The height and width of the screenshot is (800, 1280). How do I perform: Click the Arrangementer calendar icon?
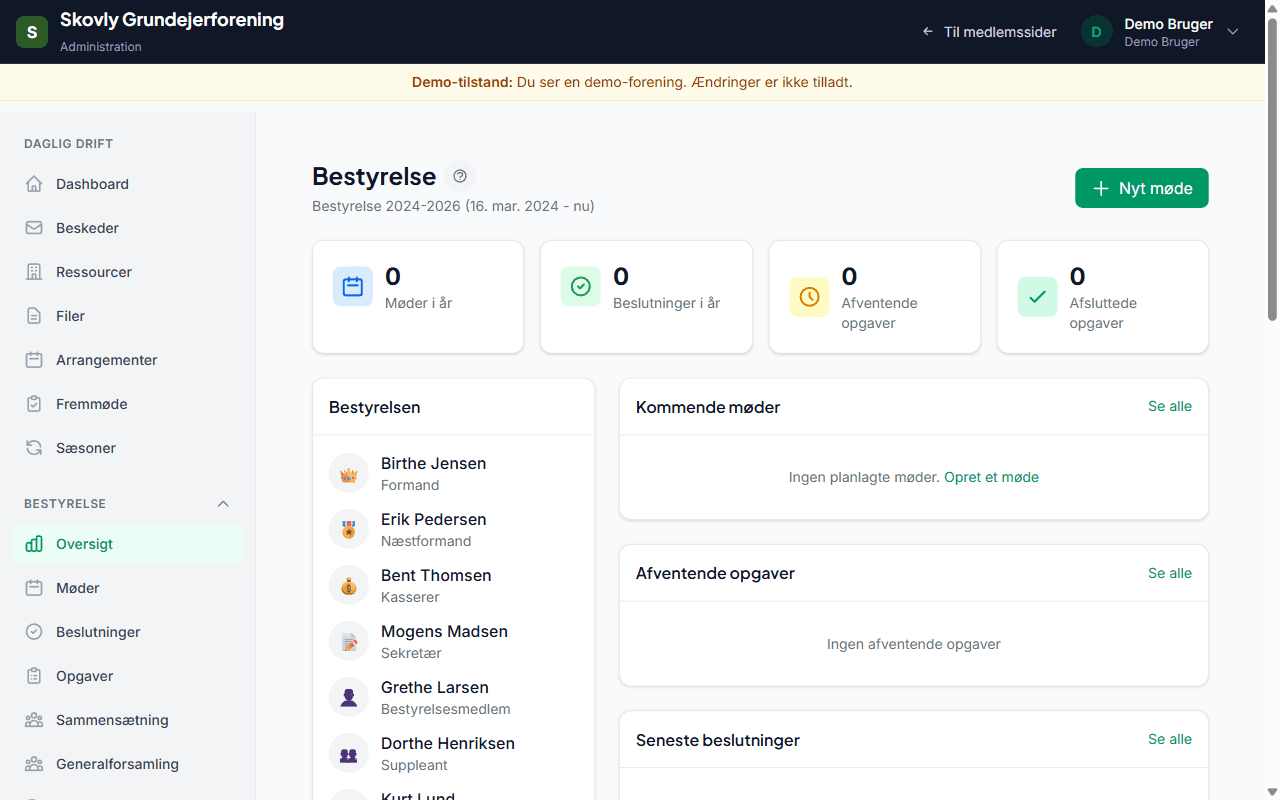[34, 360]
